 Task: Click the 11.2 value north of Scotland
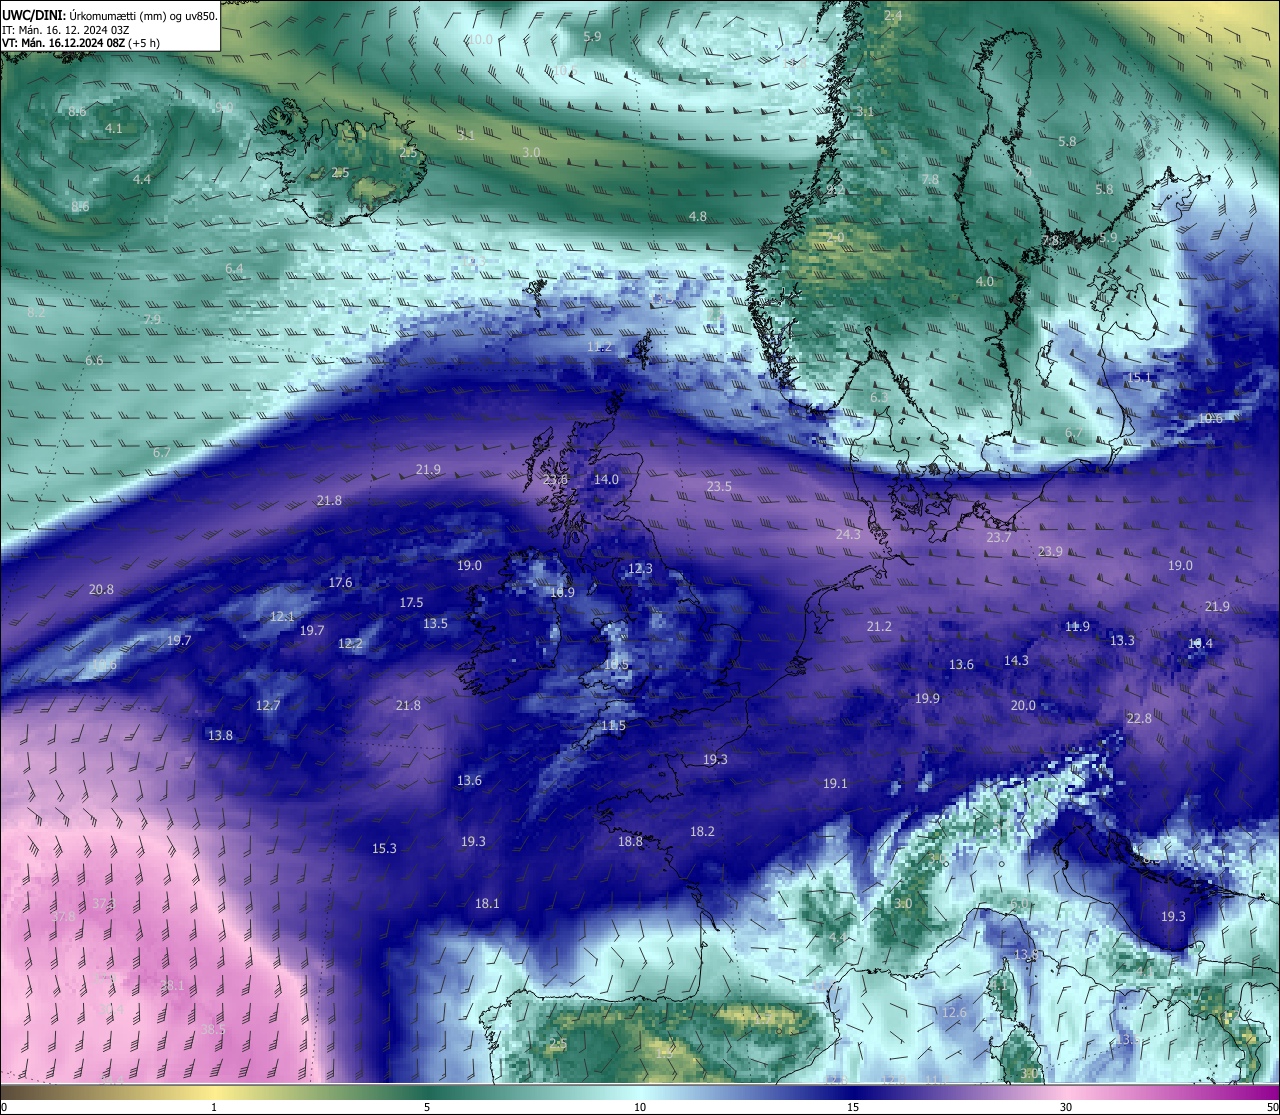click(x=599, y=346)
